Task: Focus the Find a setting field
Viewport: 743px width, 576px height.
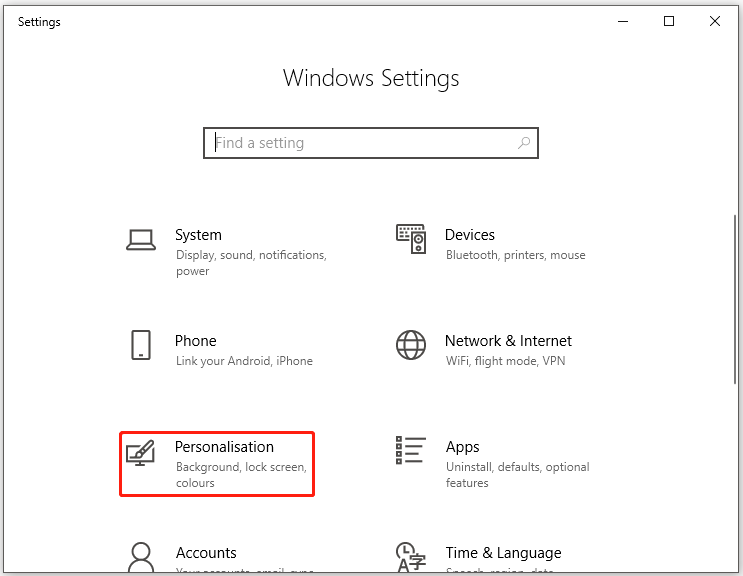Action: [x=371, y=143]
